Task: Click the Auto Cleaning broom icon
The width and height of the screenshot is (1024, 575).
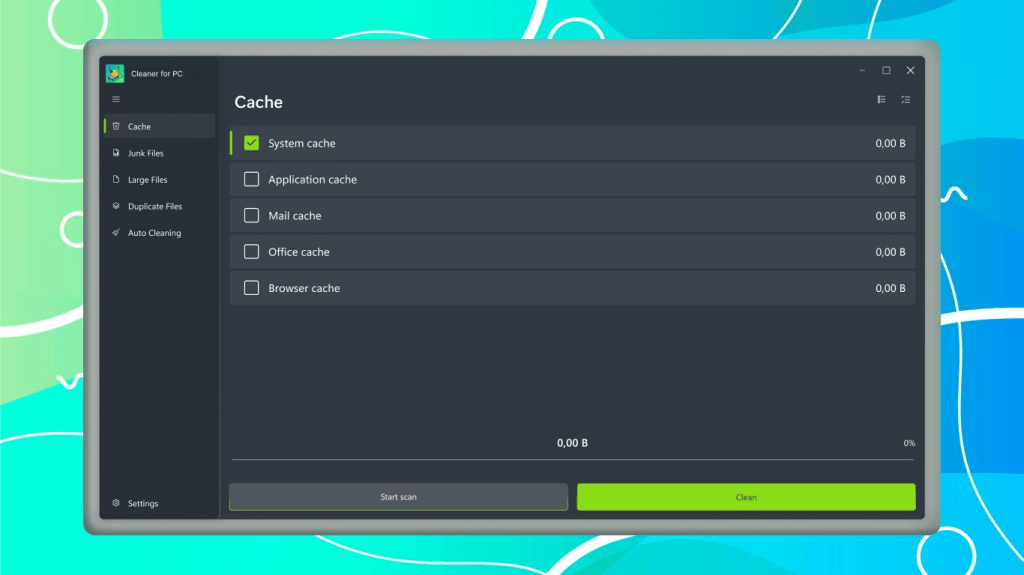Action: pyautogui.click(x=116, y=233)
